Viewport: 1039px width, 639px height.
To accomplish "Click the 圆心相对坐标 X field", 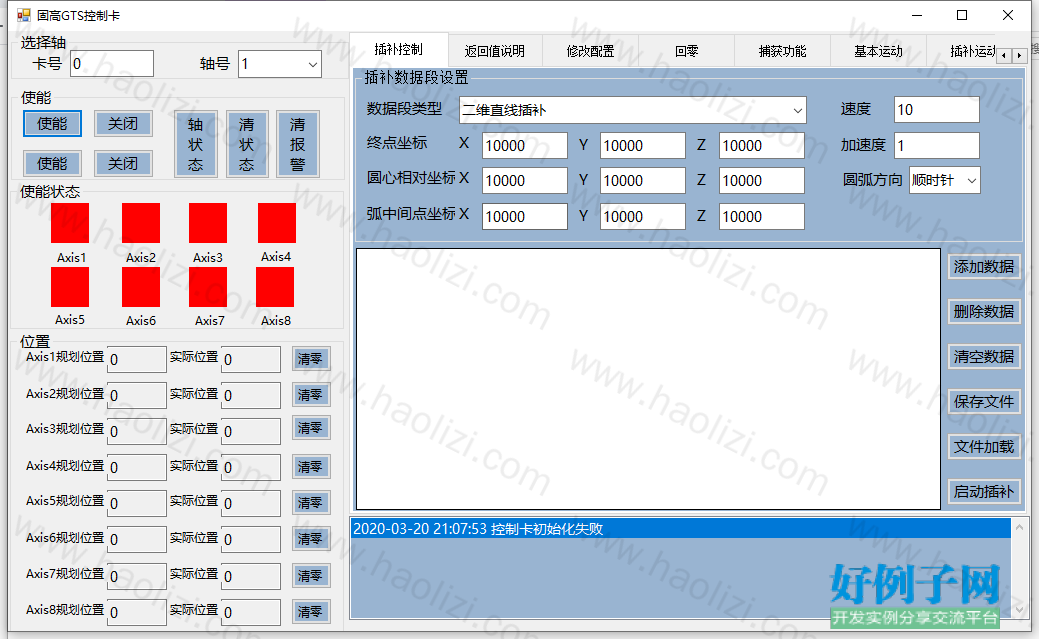I will point(525,180).
